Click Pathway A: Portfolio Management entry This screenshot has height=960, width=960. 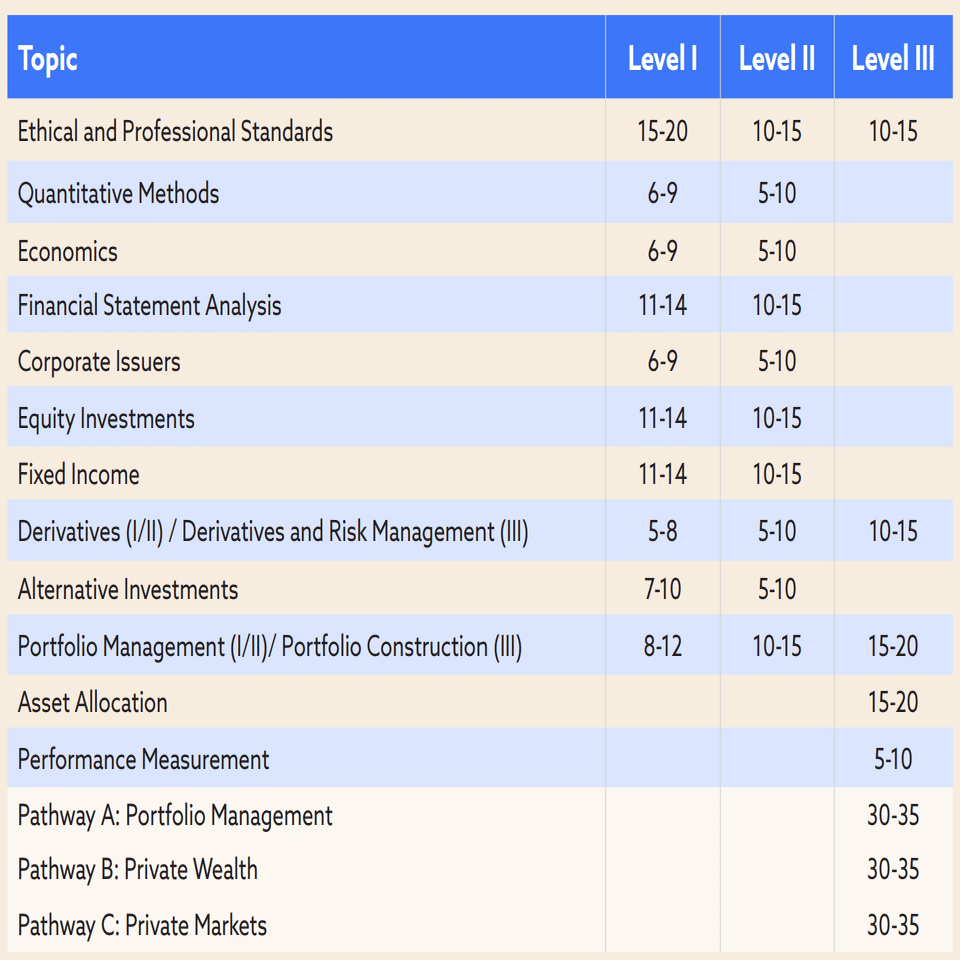pyautogui.click(x=174, y=815)
